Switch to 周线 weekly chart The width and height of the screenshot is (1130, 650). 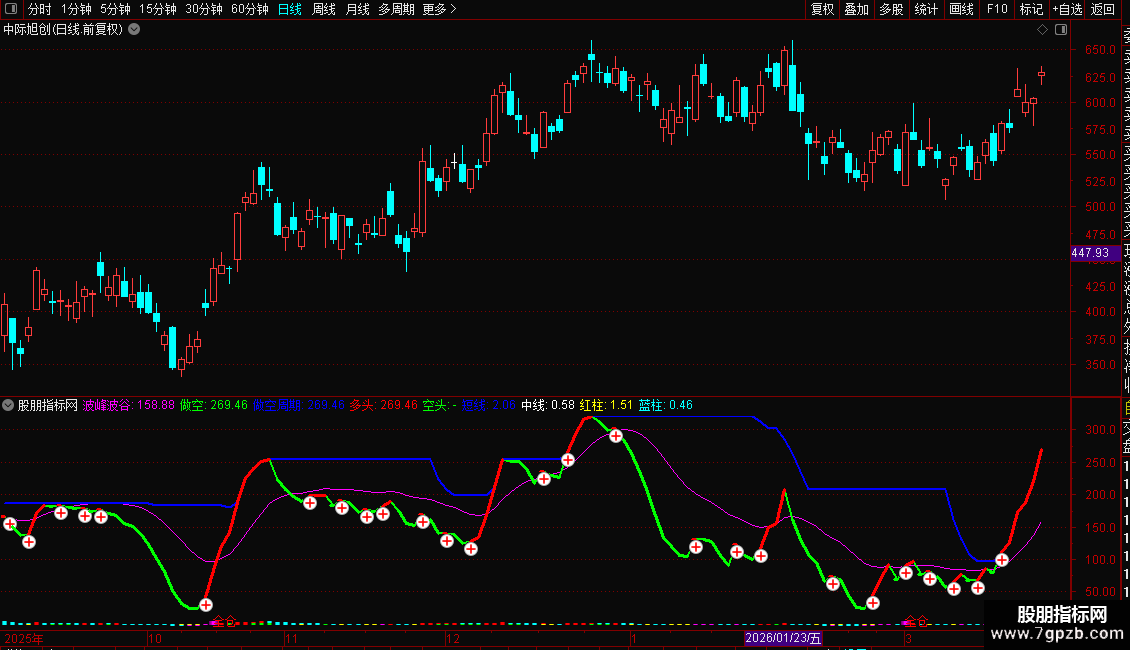tap(324, 9)
